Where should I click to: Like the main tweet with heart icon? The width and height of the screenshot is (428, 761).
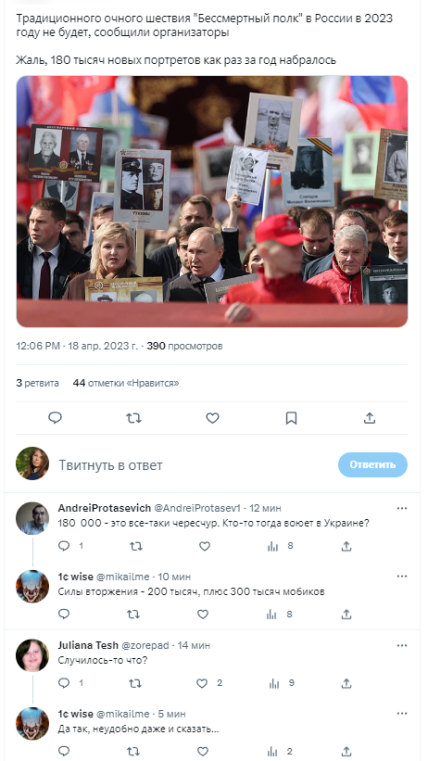[x=213, y=418]
